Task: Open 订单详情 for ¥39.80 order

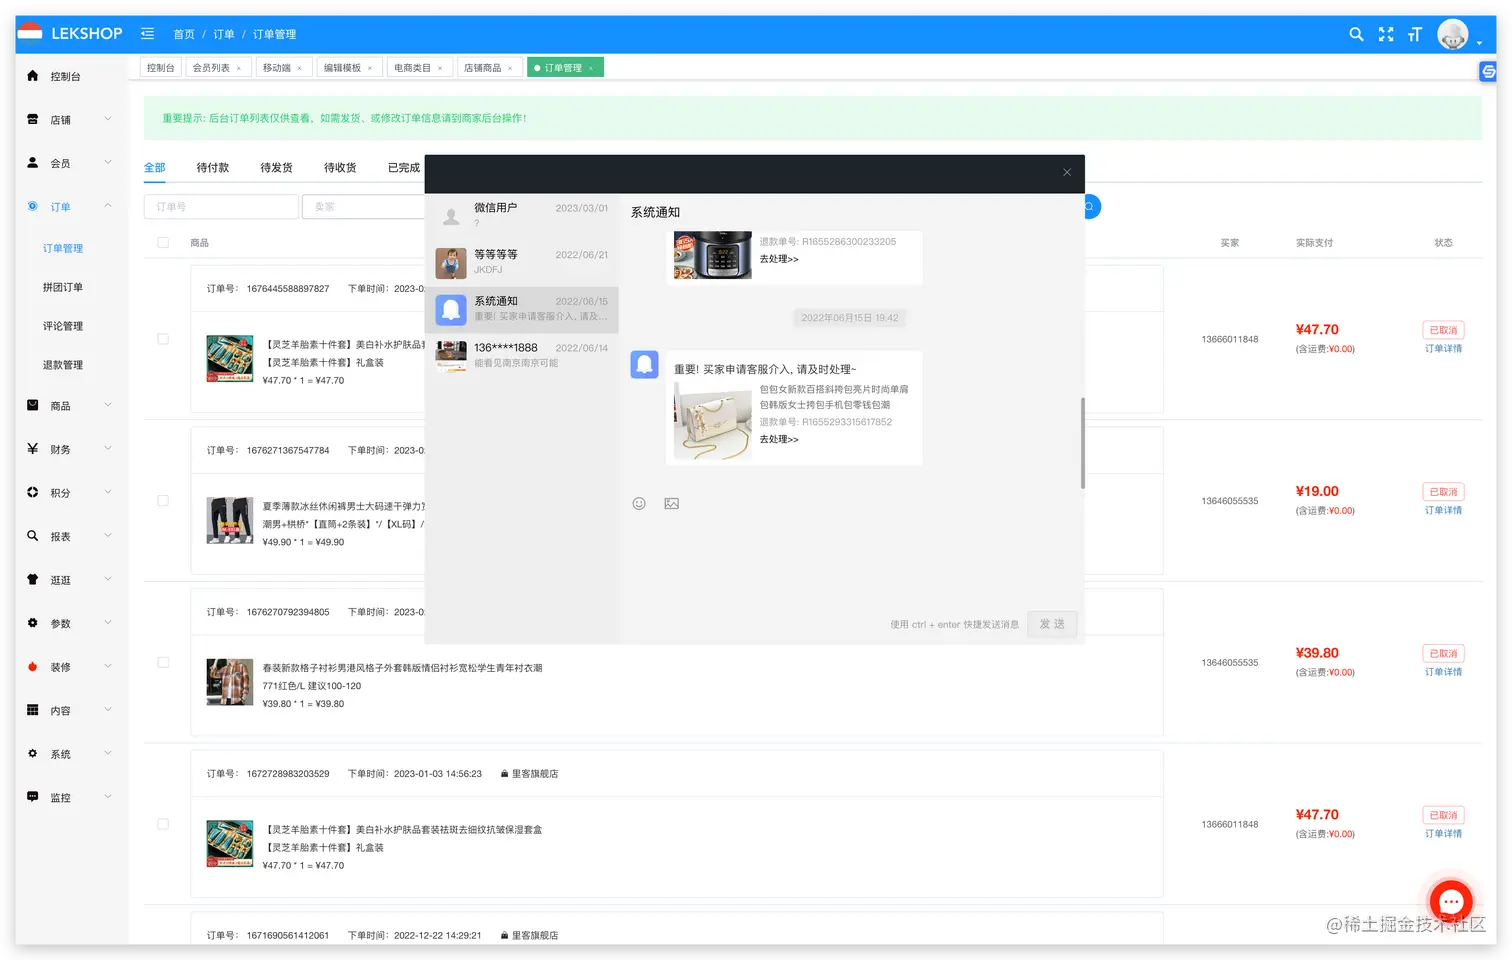Action: (x=1443, y=672)
